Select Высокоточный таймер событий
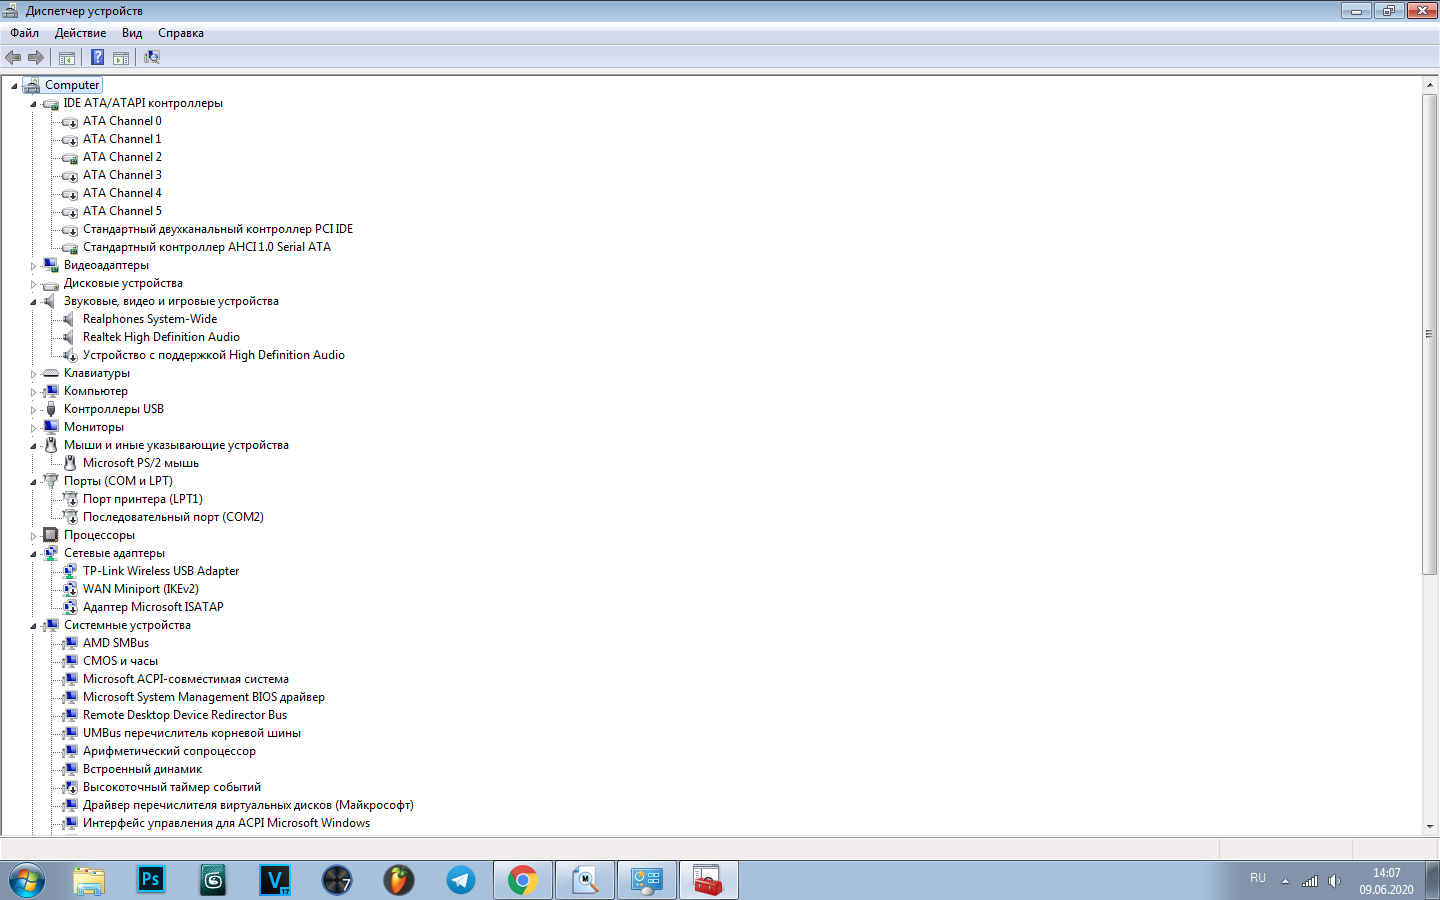This screenshot has width=1440, height=900. click(172, 787)
